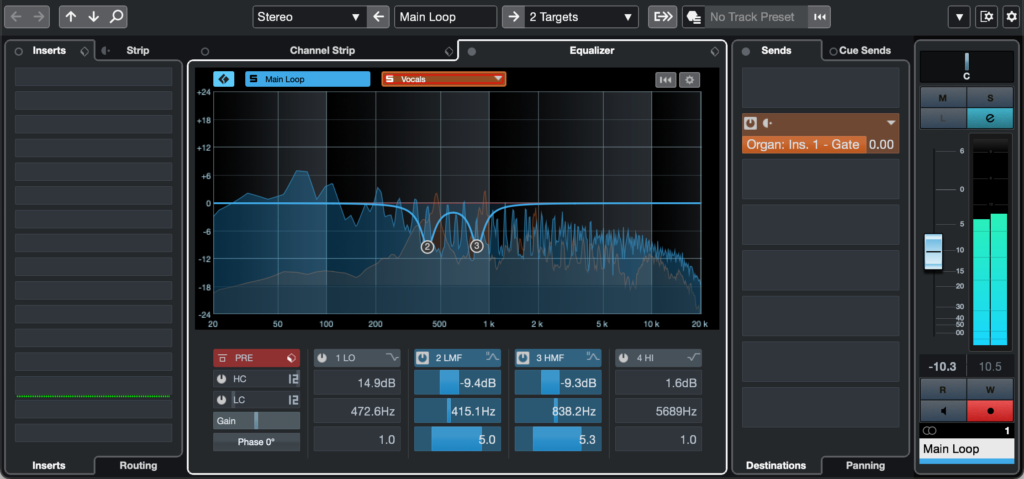This screenshot has height=479, width=1024.
Task: Click the Phase 0° button
Action: click(257, 442)
